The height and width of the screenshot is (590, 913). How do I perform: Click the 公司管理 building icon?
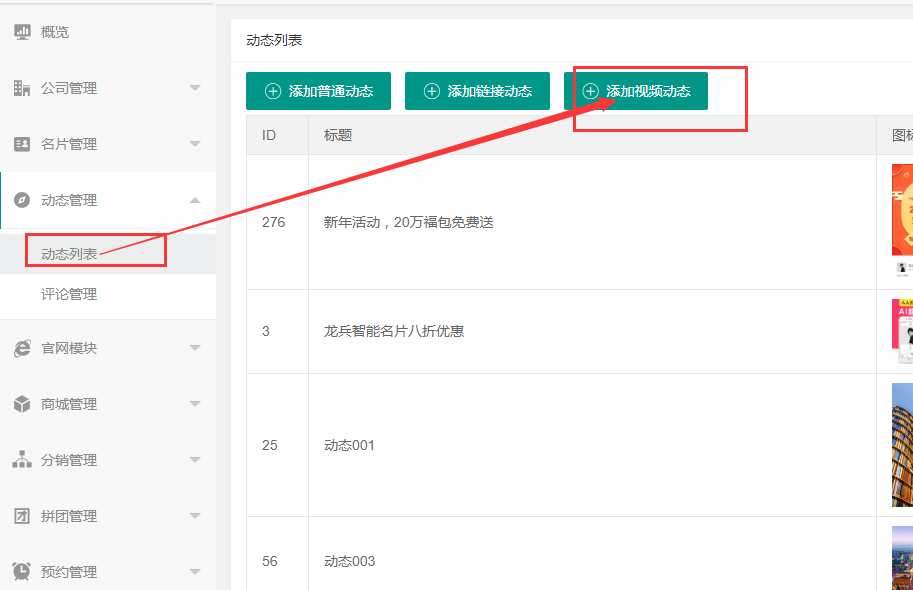[22, 88]
